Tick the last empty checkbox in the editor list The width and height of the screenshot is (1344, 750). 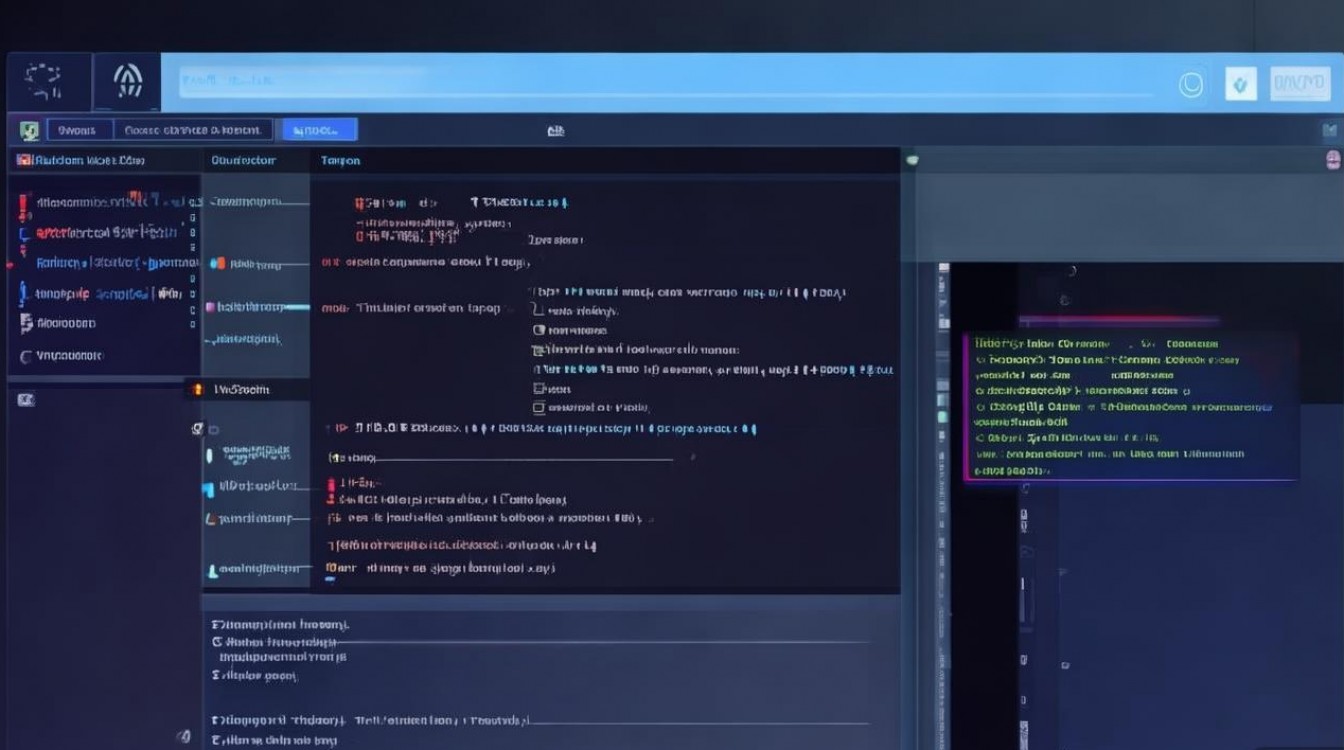(x=539, y=408)
